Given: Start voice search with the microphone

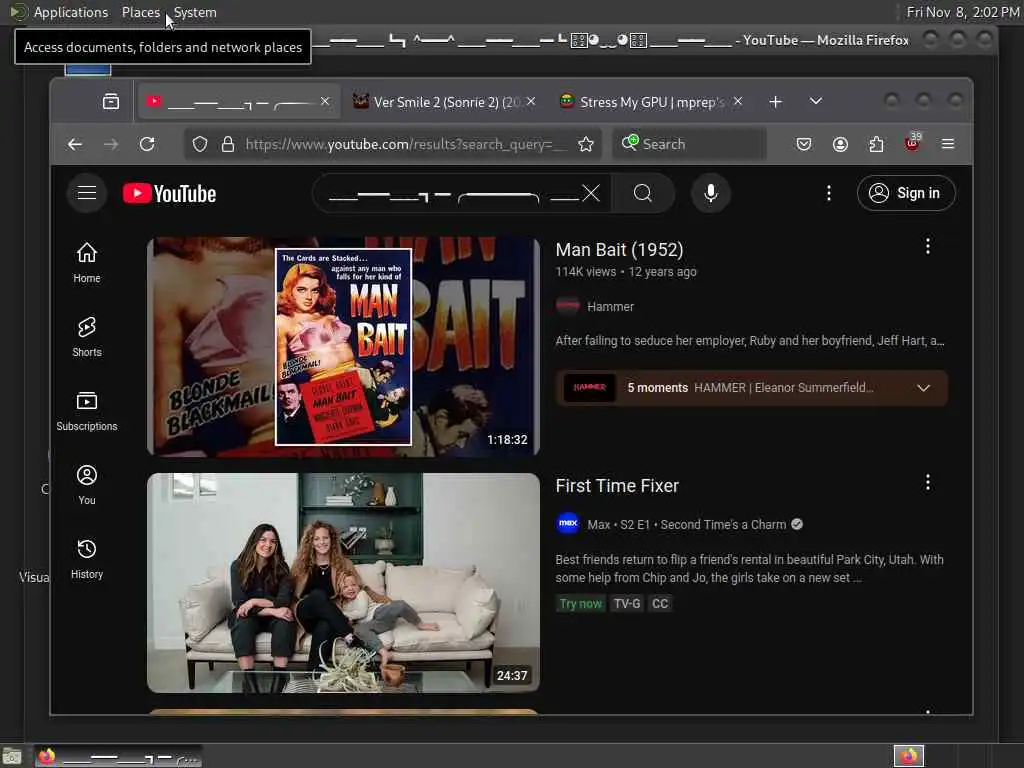Looking at the screenshot, I should [x=711, y=193].
